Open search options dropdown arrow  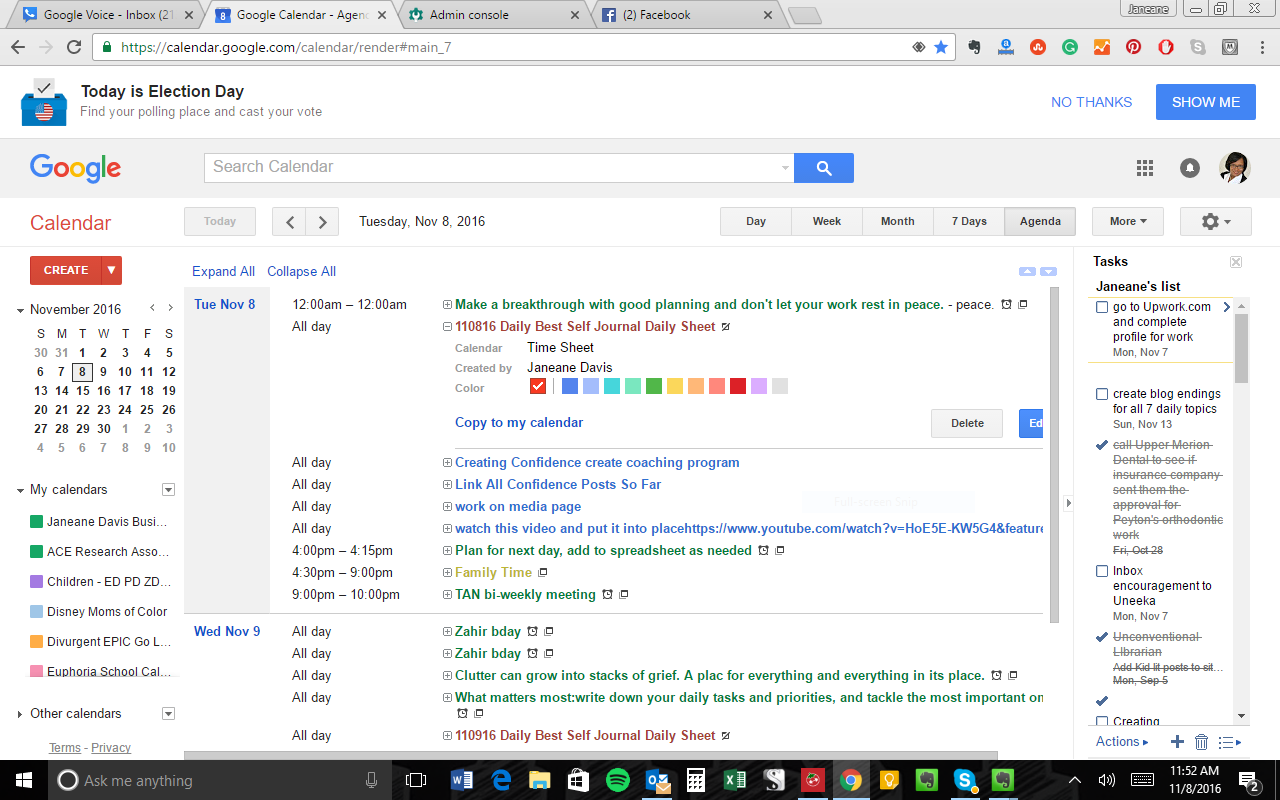point(785,168)
